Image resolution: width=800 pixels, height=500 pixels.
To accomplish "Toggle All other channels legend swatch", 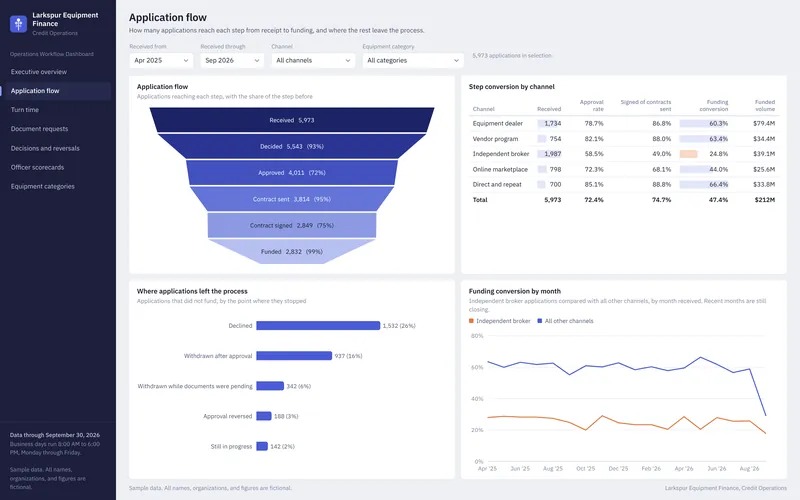I will click(x=540, y=321).
